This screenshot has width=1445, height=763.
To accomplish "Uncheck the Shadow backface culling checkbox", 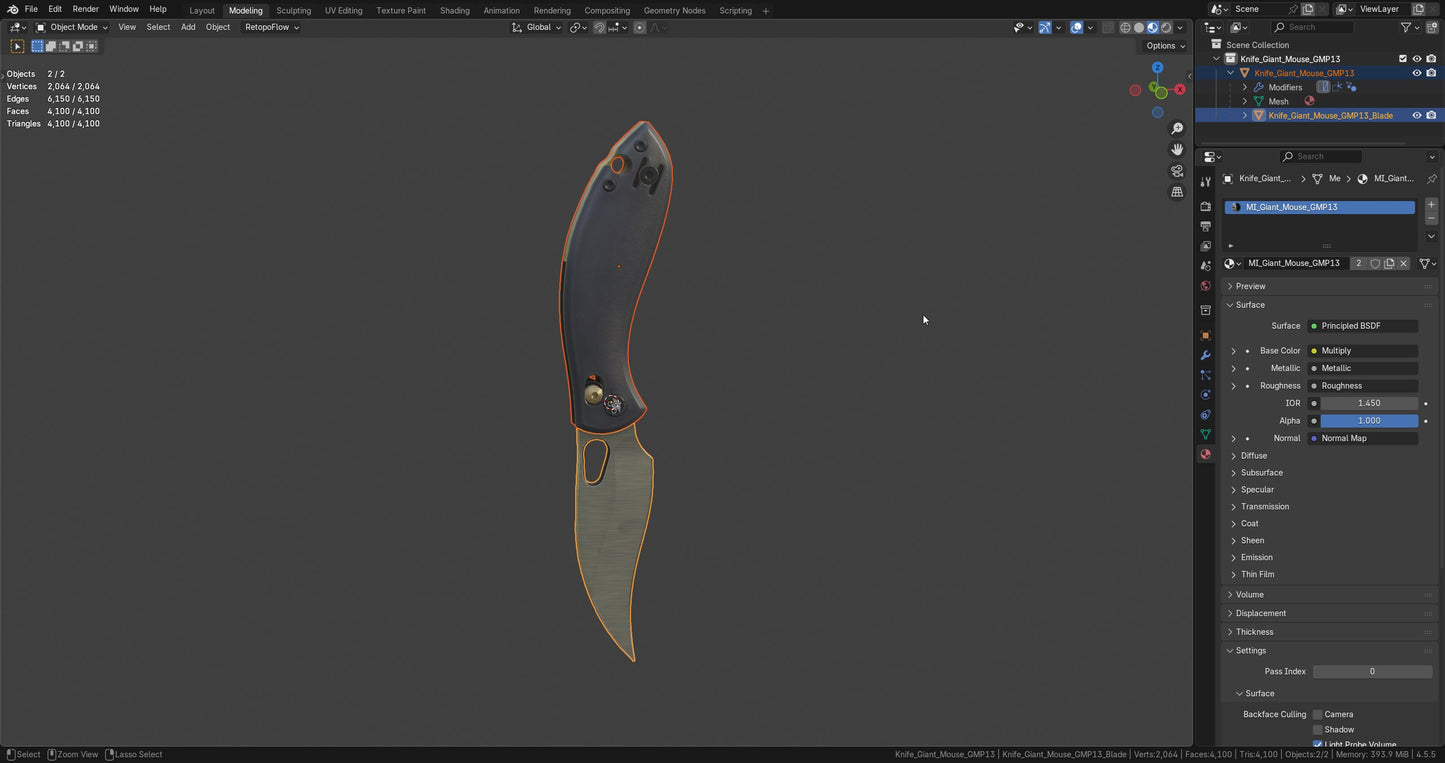I will (1318, 729).
